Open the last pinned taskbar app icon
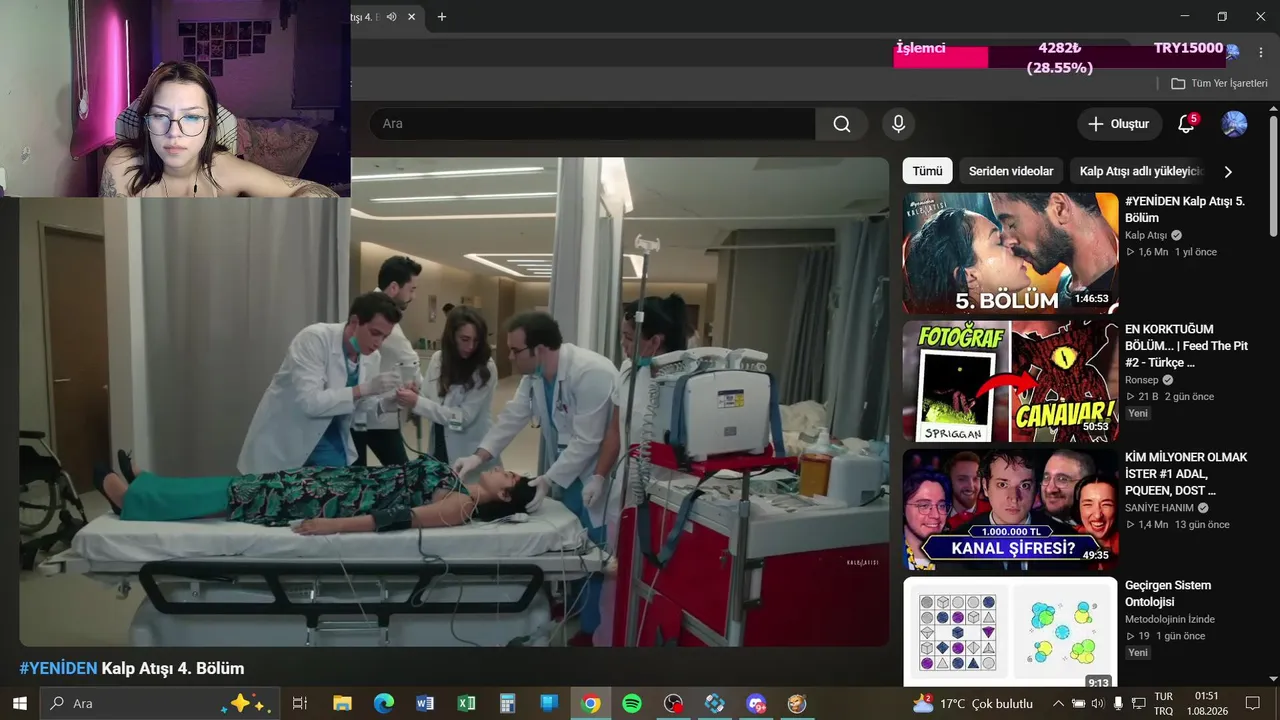Image resolution: width=1280 pixels, height=720 pixels. [x=797, y=703]
